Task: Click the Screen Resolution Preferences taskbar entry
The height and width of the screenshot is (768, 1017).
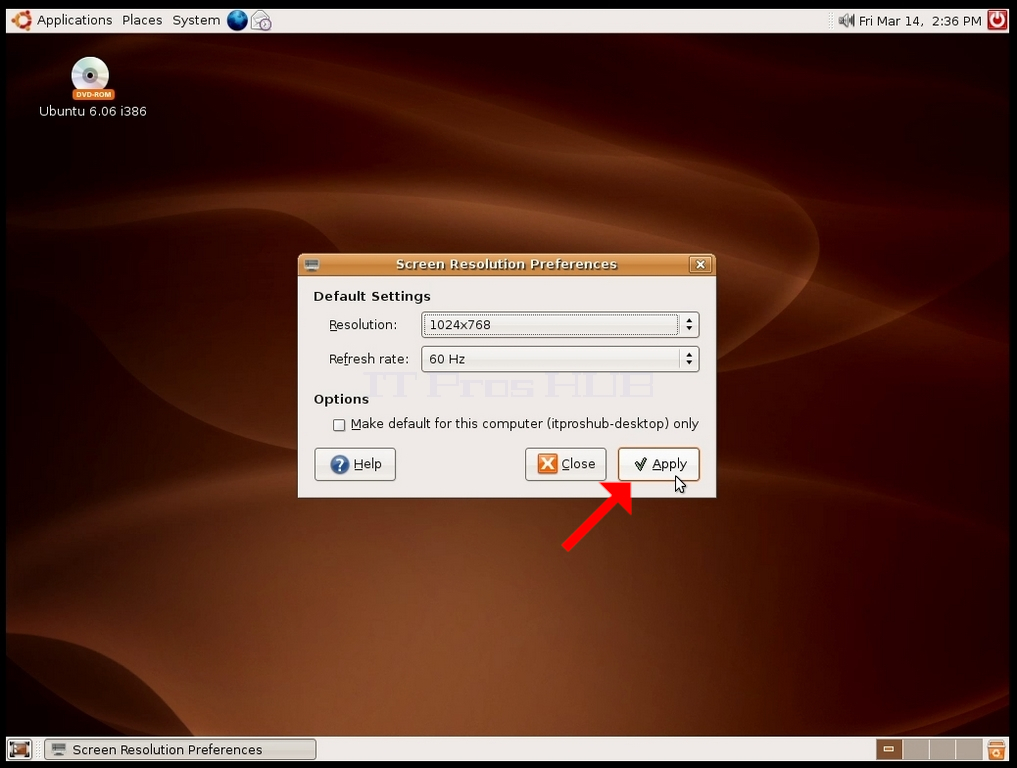Action: point(180,749)
